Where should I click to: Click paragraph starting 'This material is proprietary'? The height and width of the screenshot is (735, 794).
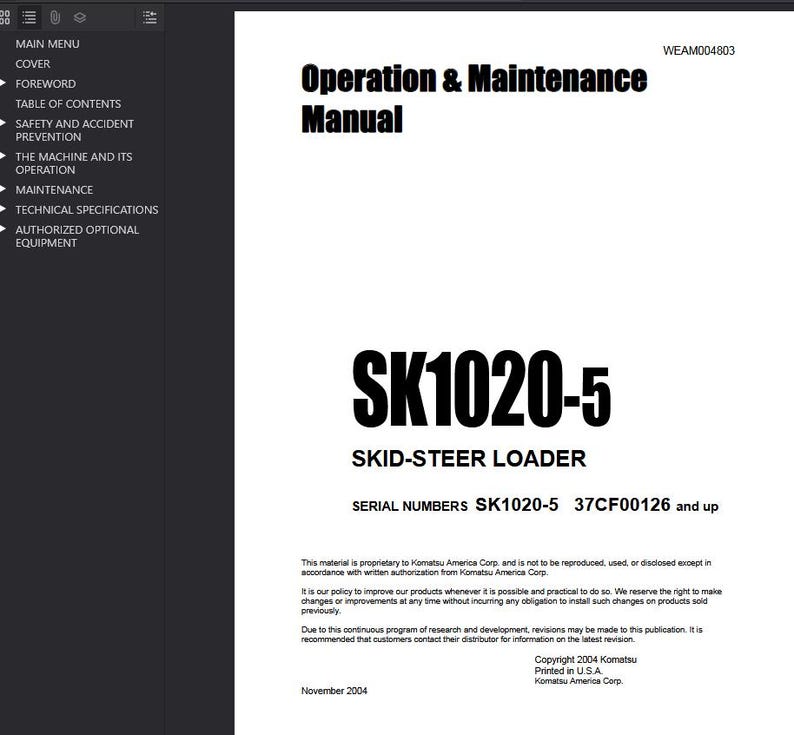pos(506,567)
